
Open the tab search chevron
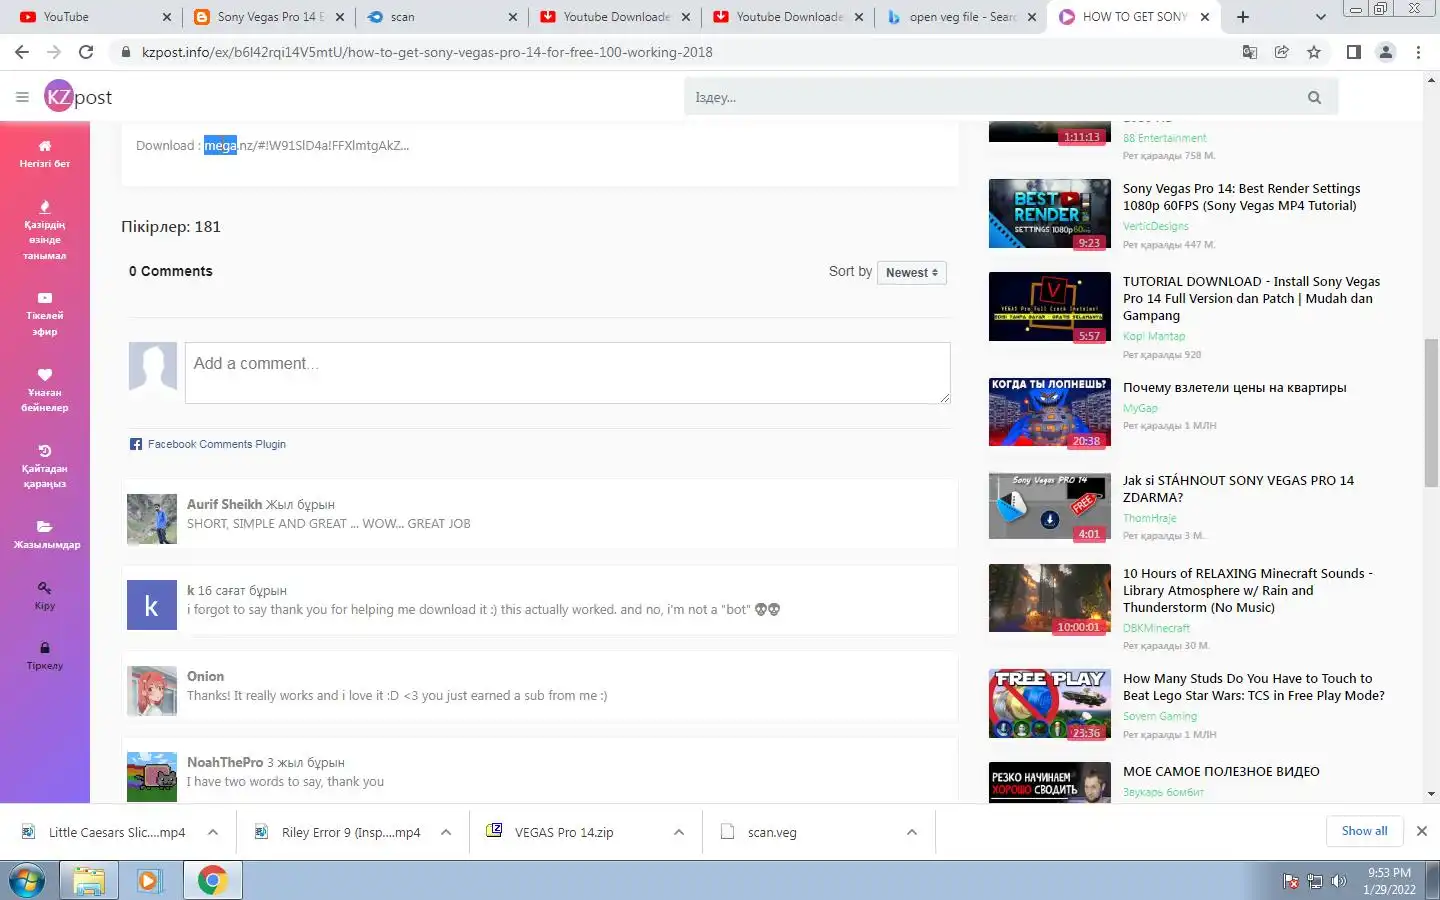click(x=1320, y=17)
